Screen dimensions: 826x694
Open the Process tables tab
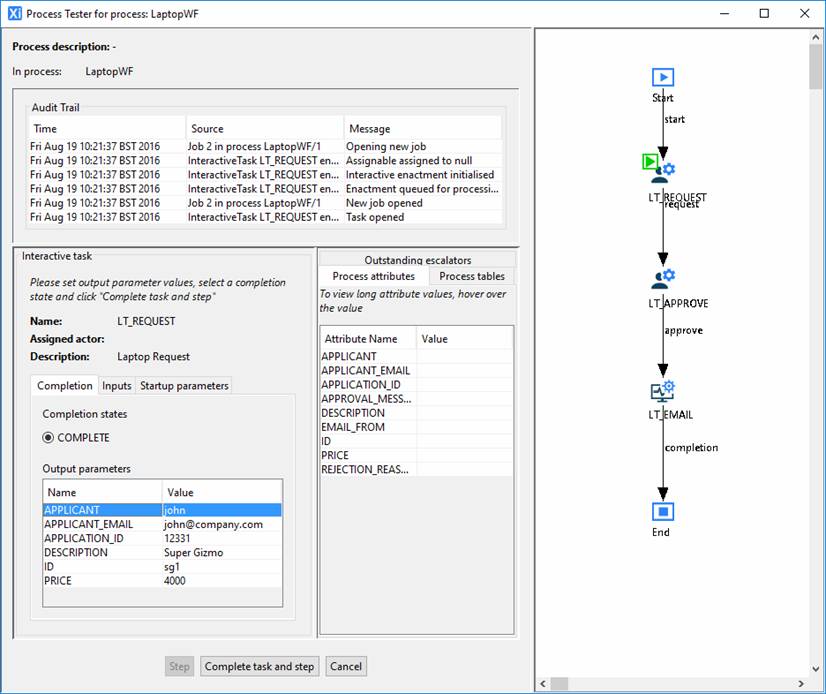[x=472, y=276]
